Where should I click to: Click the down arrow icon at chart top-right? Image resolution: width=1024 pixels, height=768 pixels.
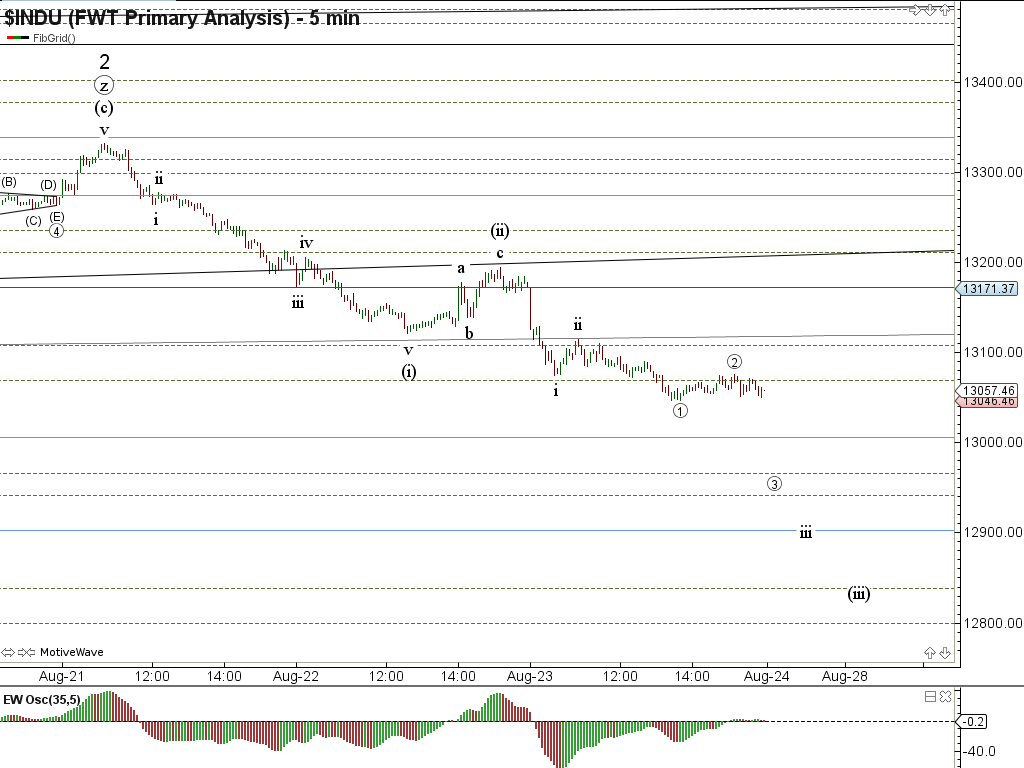click(932, 9)
